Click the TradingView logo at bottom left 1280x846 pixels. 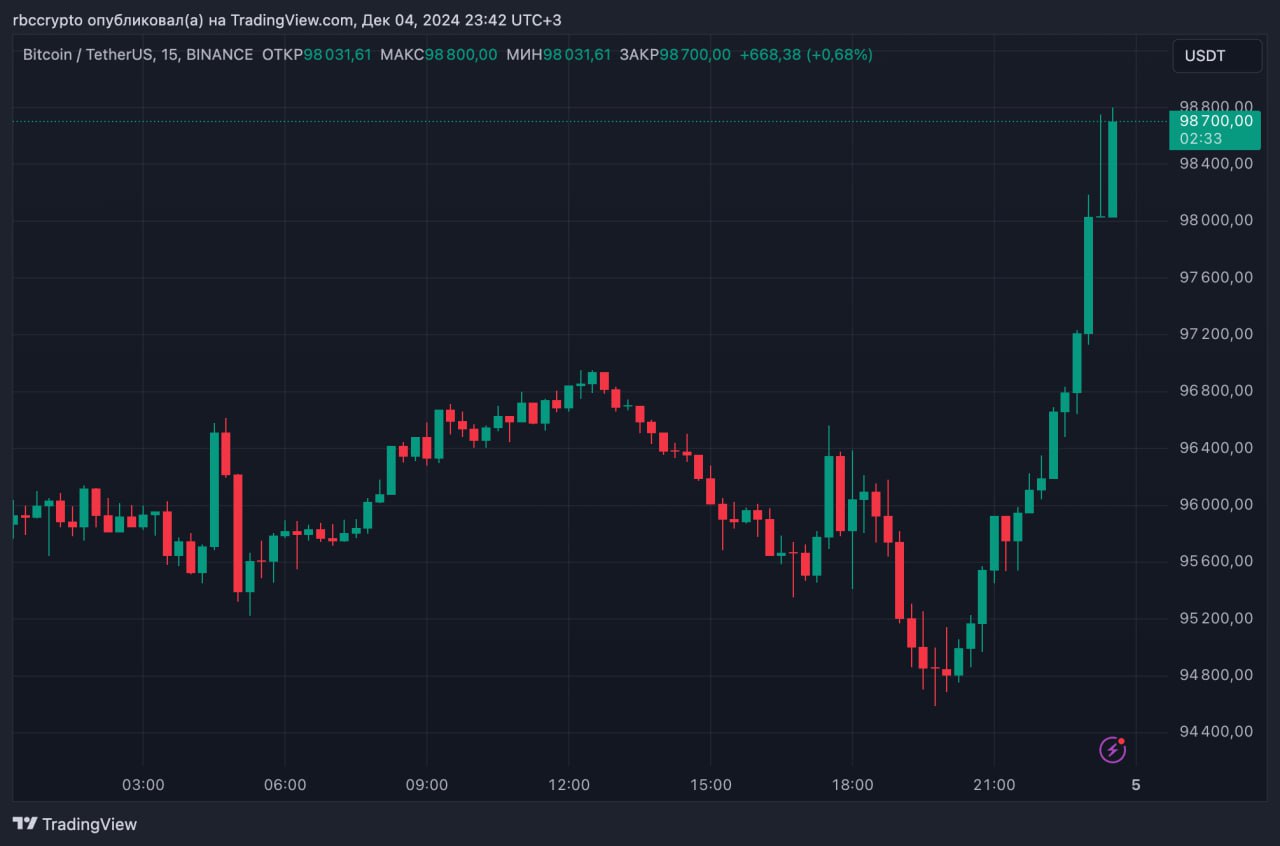tap(75, 824)
